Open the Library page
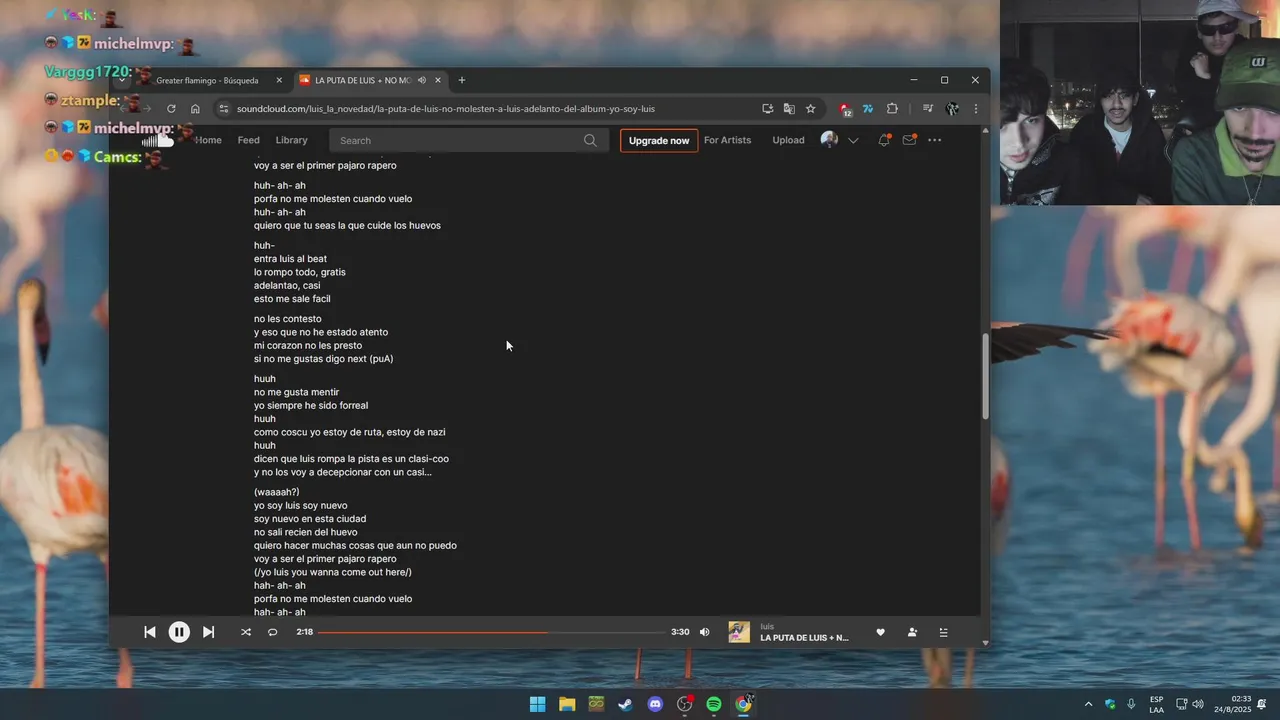 (x=291, y=140)
